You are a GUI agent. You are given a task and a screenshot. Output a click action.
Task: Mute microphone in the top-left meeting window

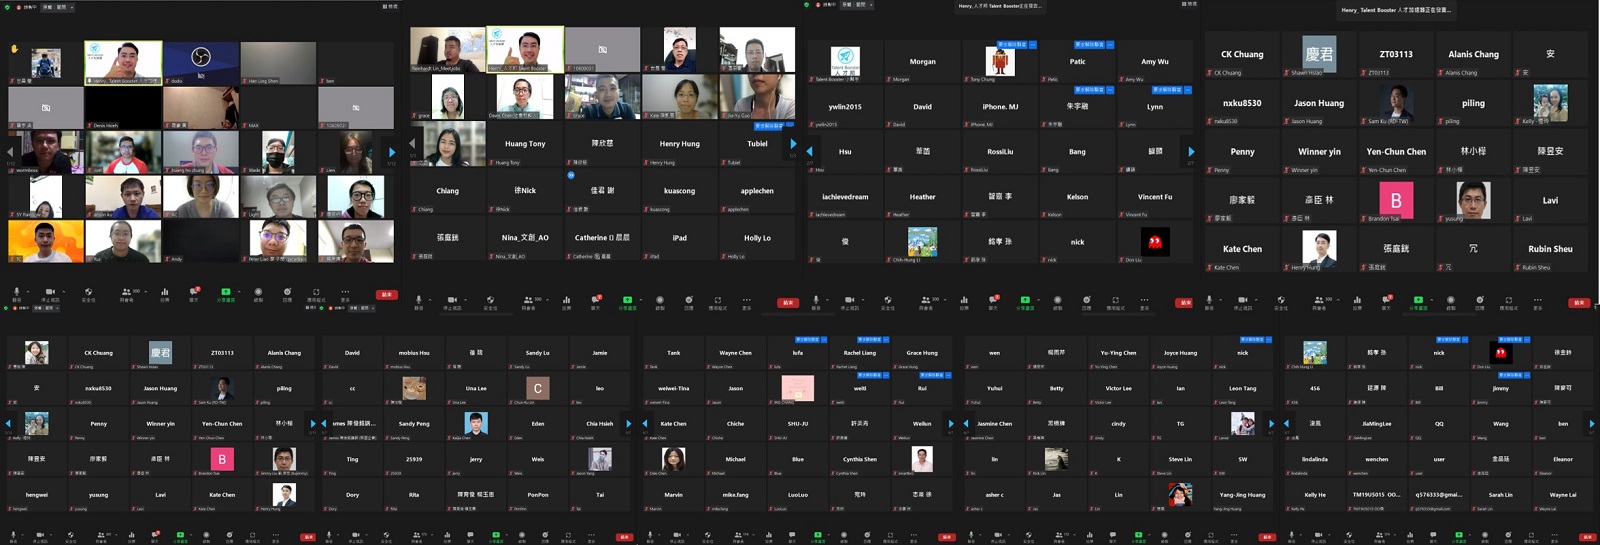click(x=16, y=292)
